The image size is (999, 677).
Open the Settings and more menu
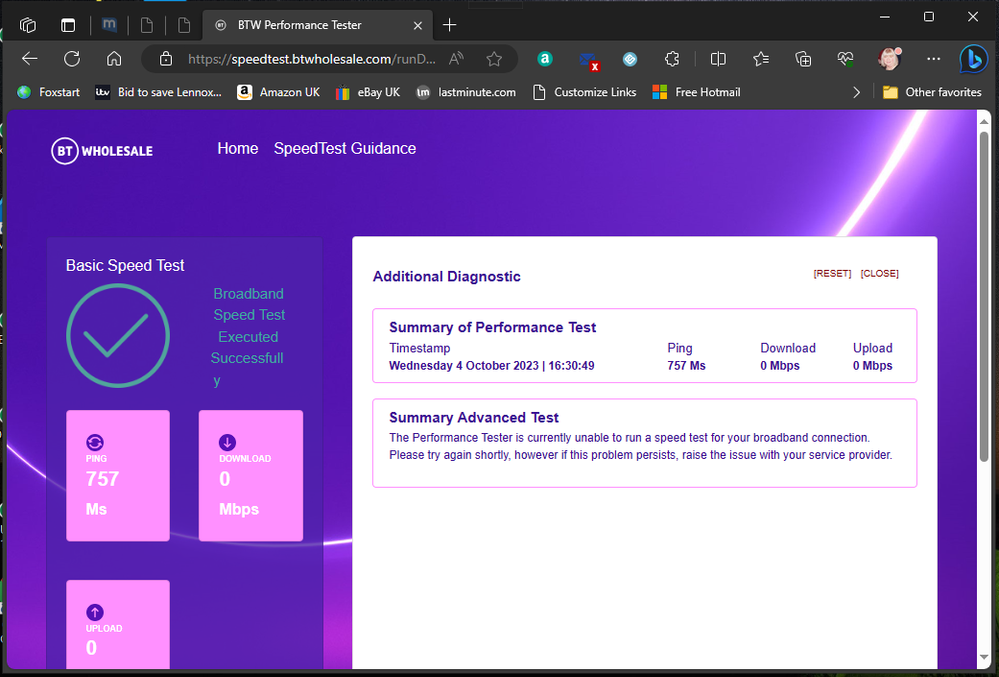[x=933, y=60]
